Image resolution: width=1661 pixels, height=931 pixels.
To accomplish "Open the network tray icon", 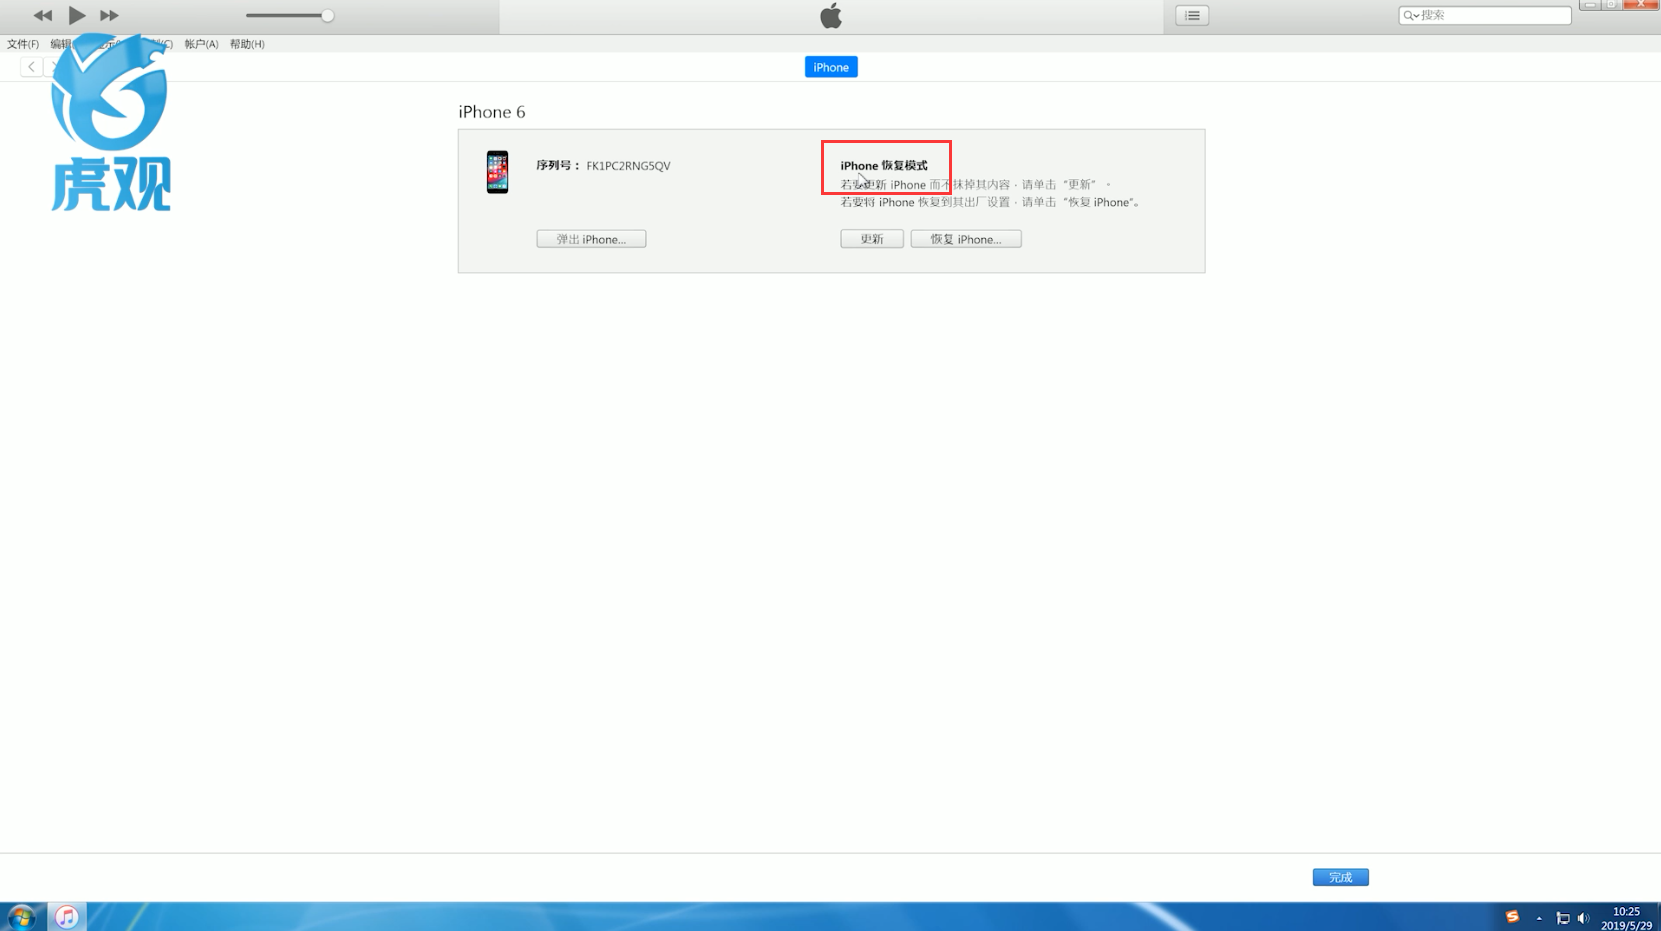I will coord(1562,918).
